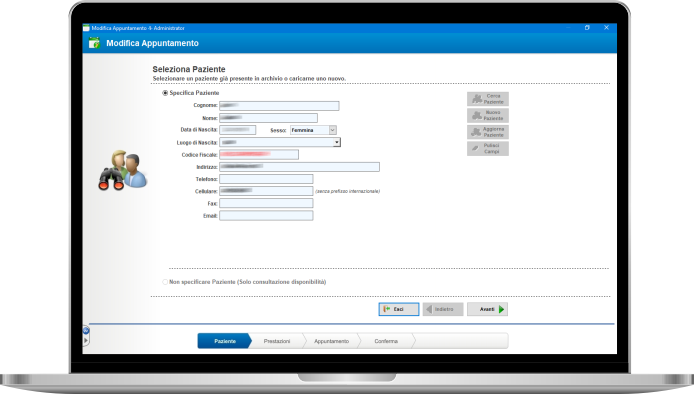Expand the Luogo di Nascita combo box
694x394 pixels.
(x=337, y=142)
